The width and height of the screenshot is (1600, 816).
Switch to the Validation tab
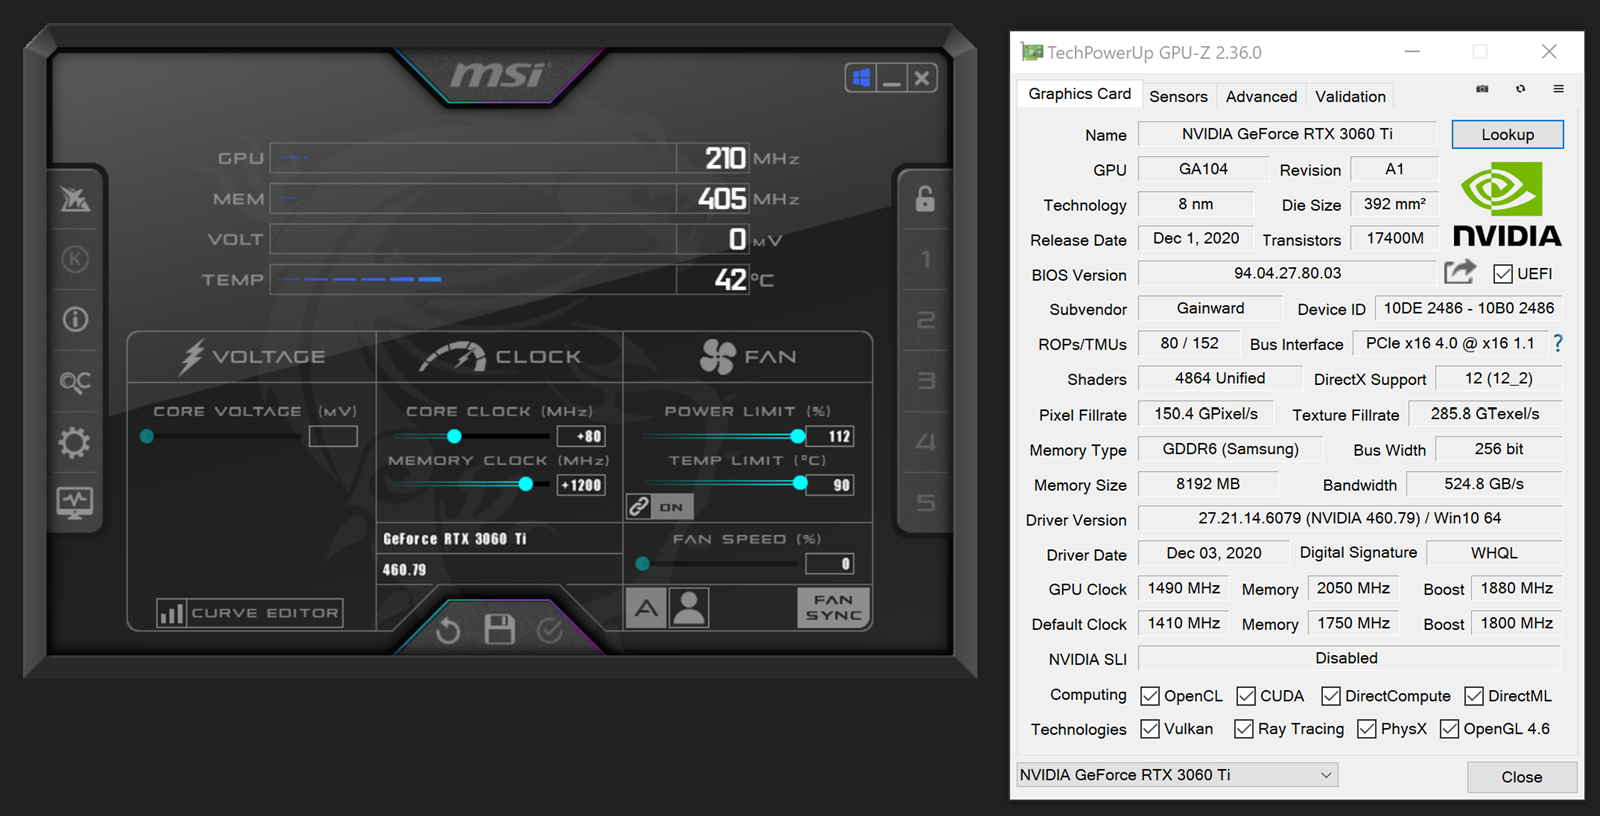point(1350,96)
